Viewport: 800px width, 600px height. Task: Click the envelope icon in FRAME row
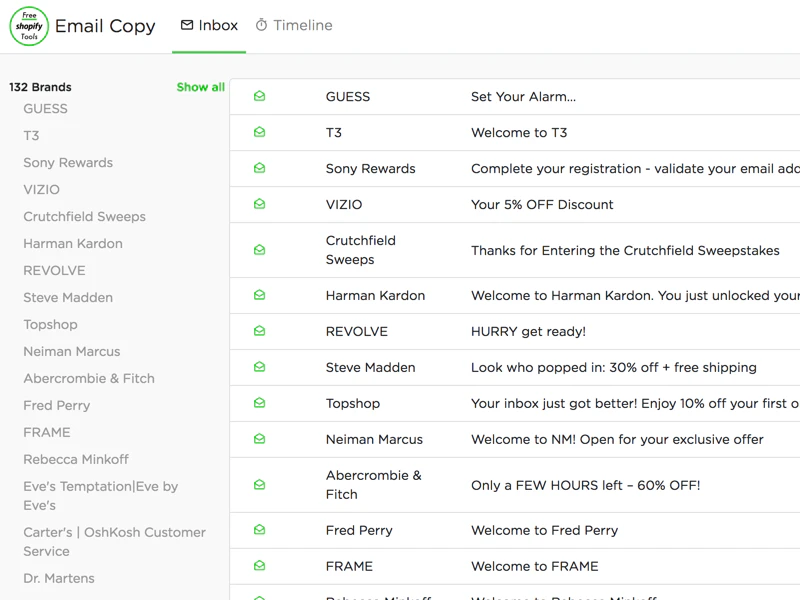(x=260, y=565)
